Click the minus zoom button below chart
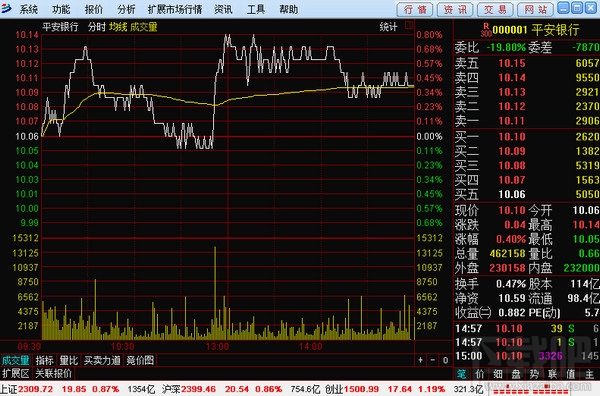 click(x=433, y=360)
